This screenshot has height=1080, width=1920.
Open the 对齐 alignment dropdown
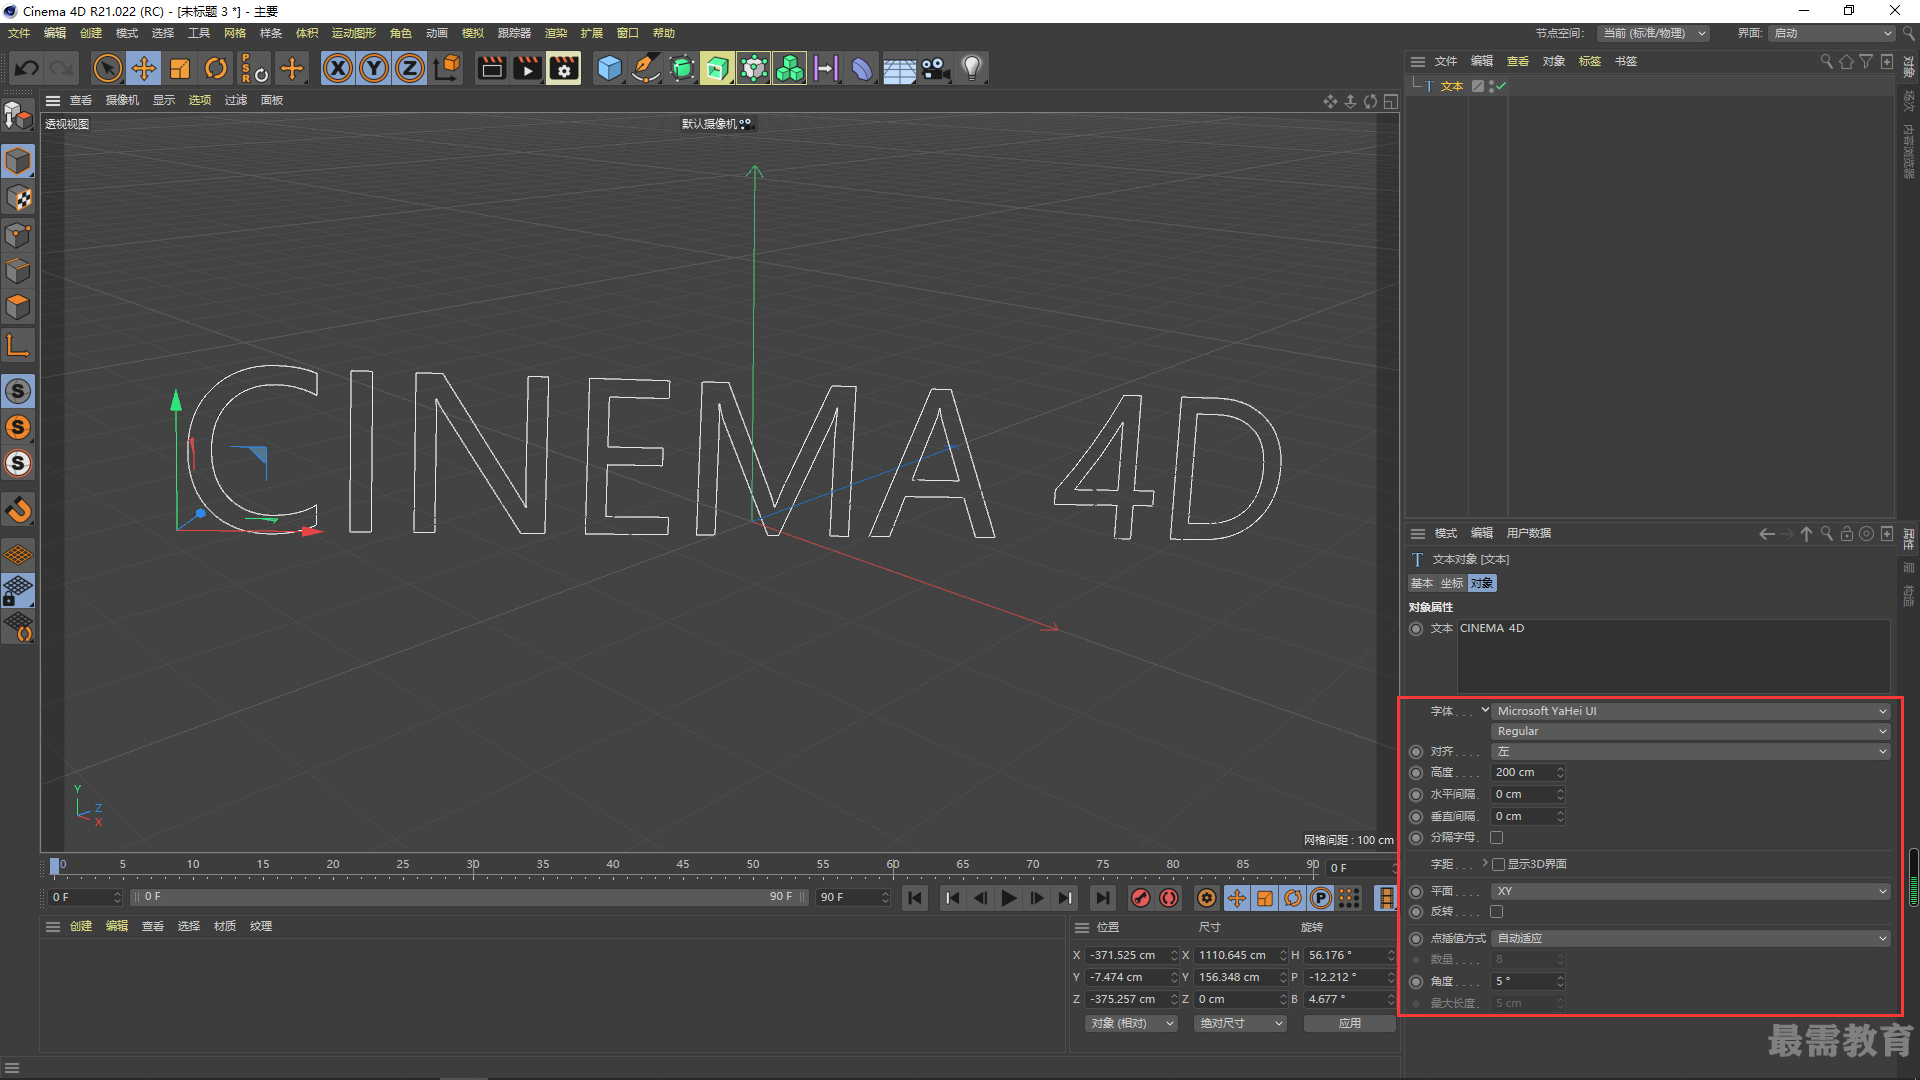1691,752
